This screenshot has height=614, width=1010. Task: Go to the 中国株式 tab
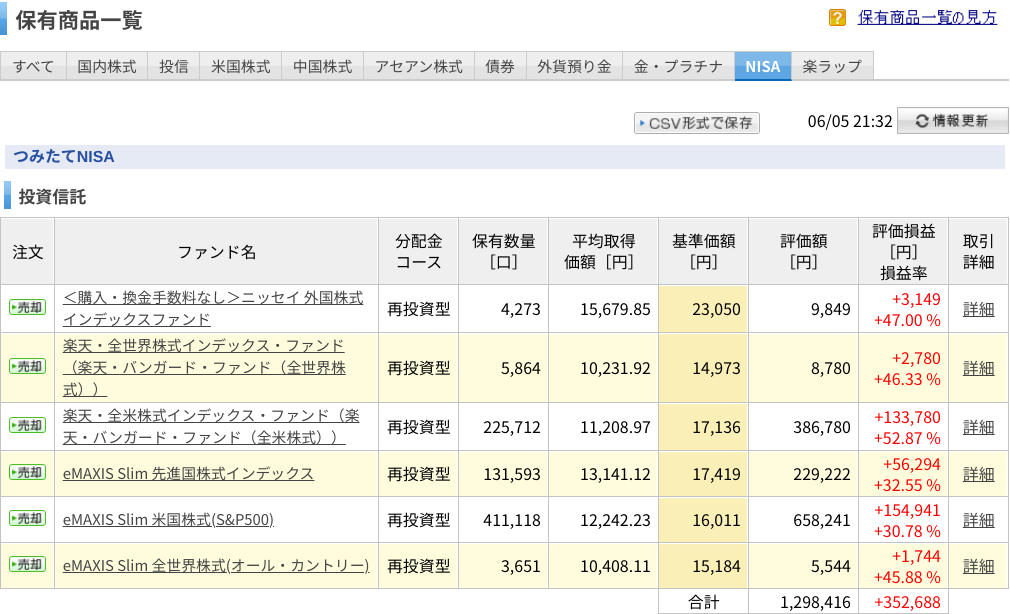tap(323, 66)
